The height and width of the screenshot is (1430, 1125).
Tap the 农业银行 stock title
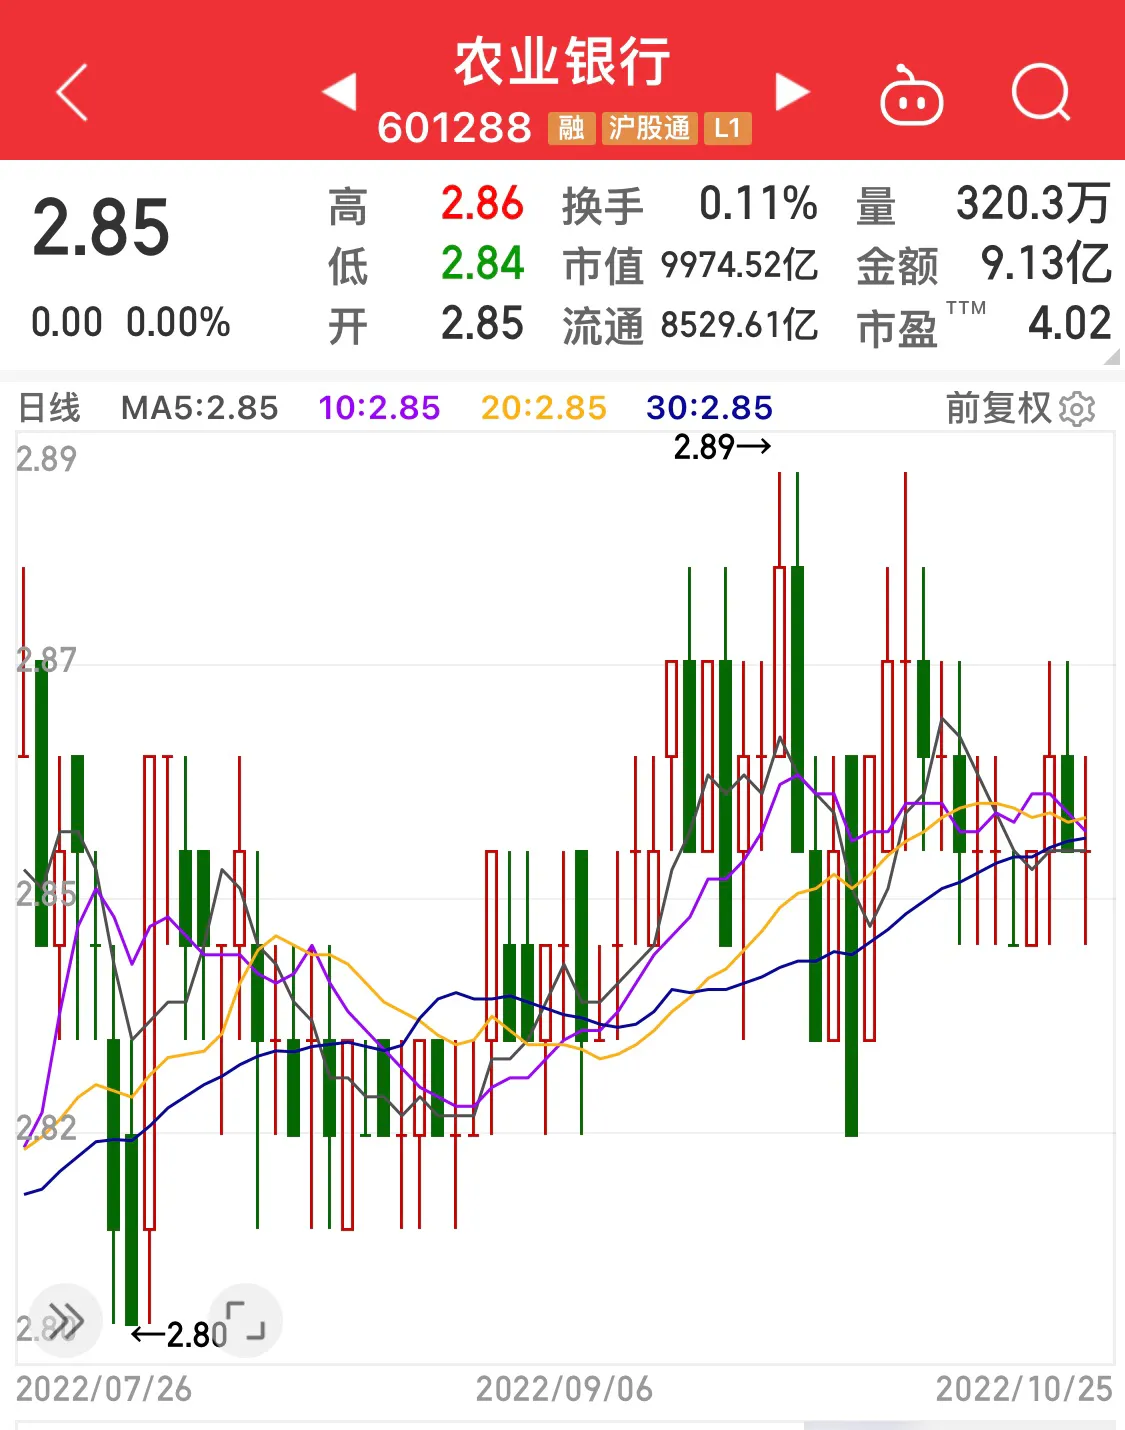(562, 62)
